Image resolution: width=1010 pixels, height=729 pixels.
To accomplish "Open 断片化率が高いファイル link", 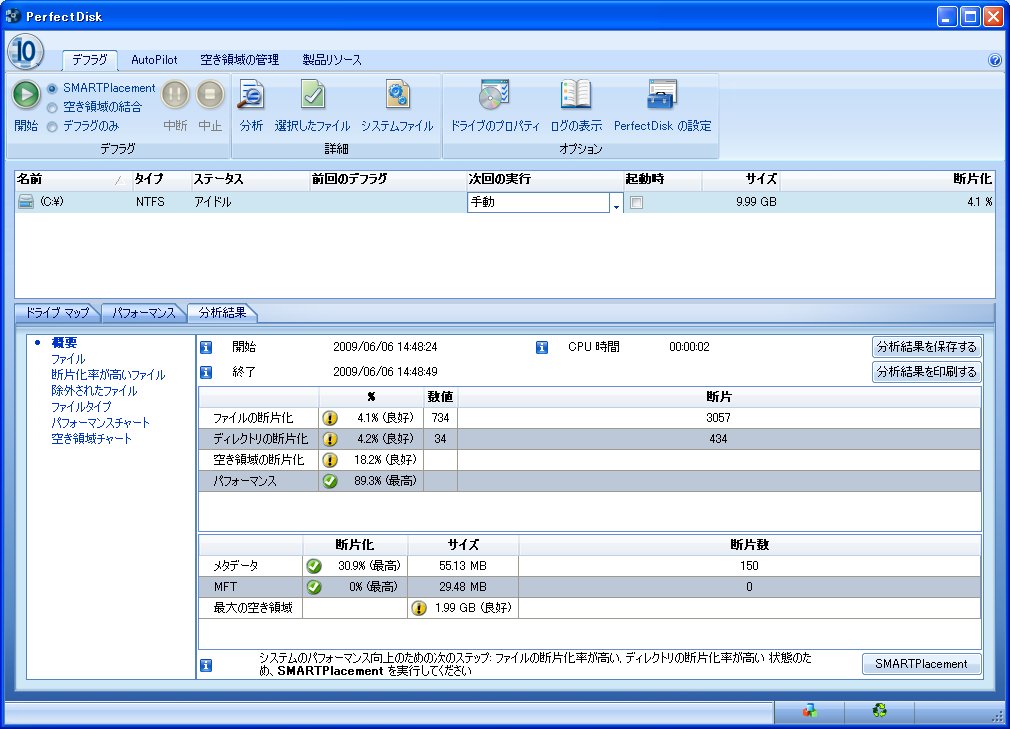I will 108,375.
